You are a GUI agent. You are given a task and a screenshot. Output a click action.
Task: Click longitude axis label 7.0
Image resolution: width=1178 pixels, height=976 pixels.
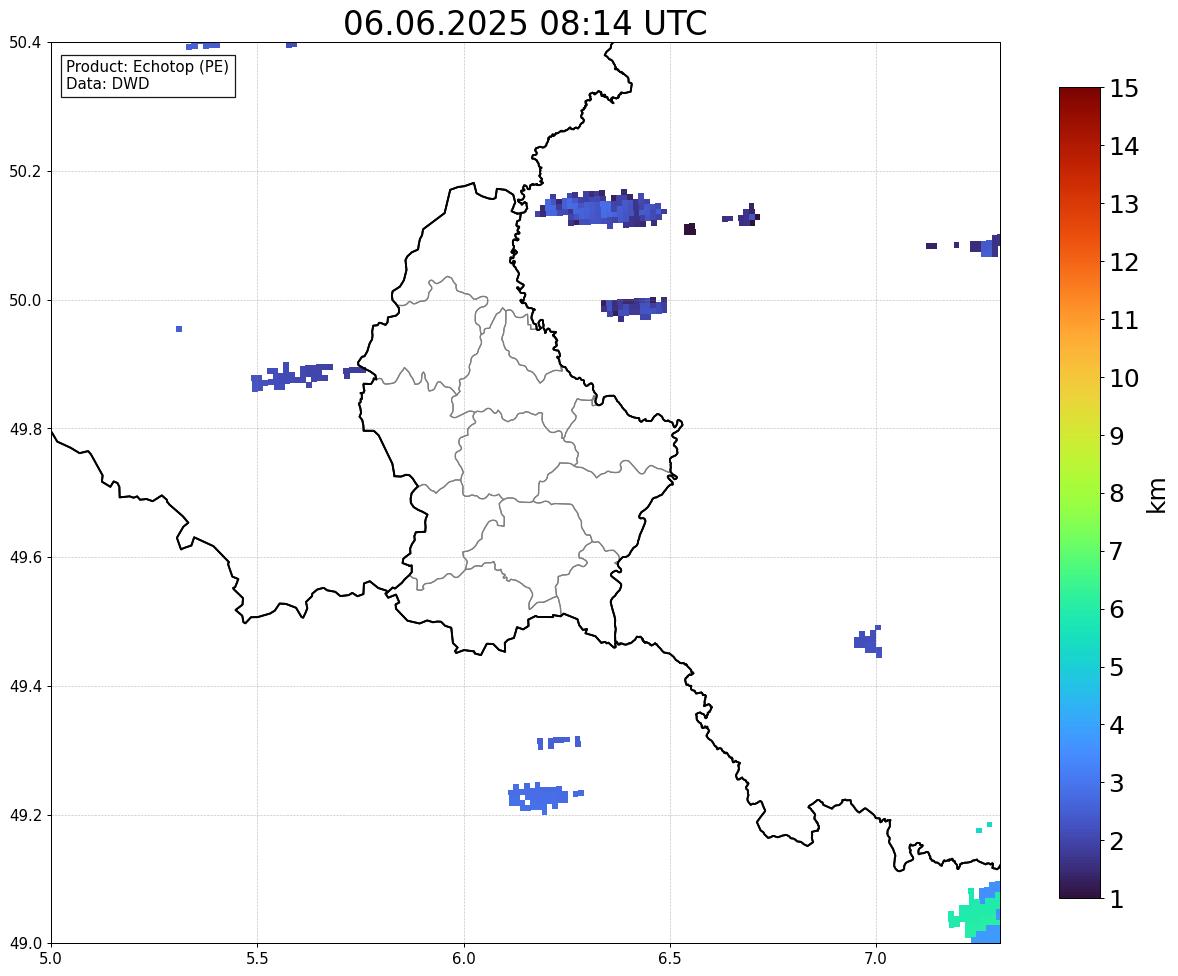pyautogui.click(x=877, y=959)
